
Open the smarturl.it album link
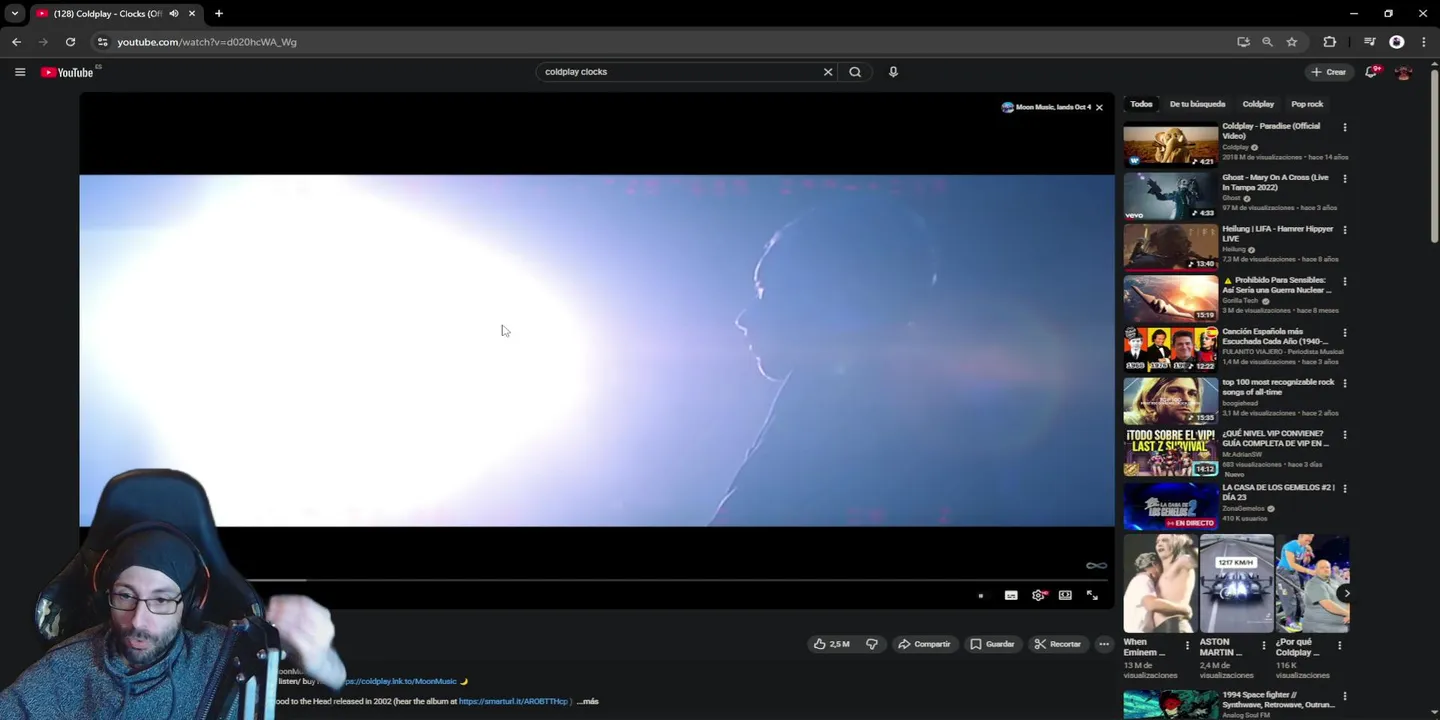click(x=513, y=702)
